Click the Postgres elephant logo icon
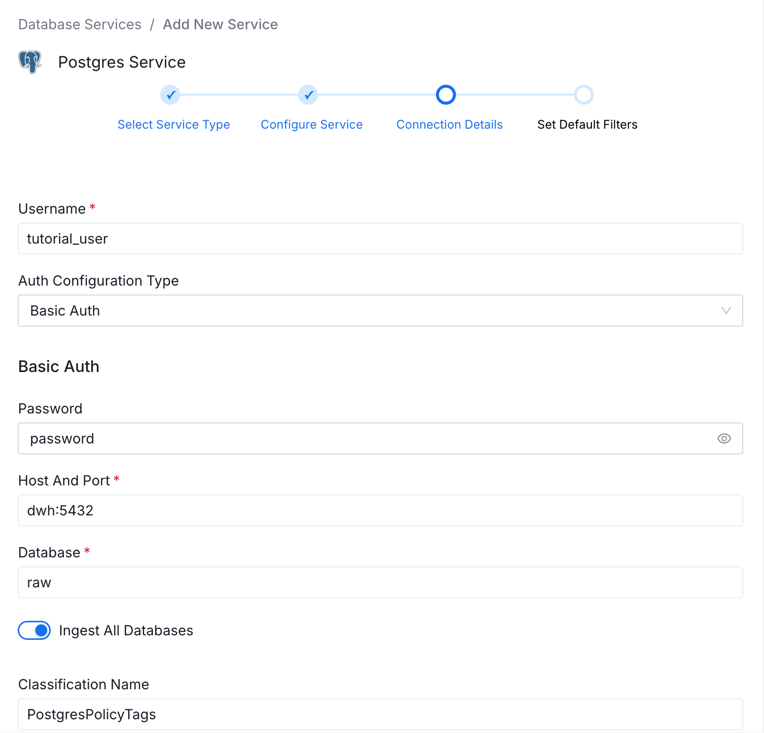The width and height of the screenshot is (764, 733). (30, 62)
